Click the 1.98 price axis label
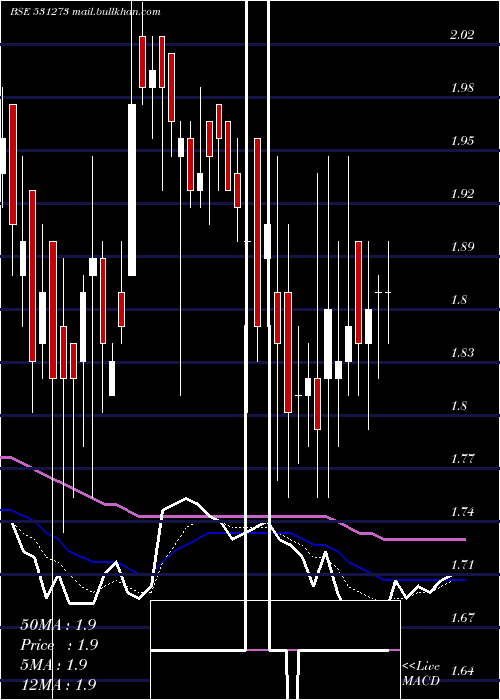This screenshot has height=700, width=500. 462,88
